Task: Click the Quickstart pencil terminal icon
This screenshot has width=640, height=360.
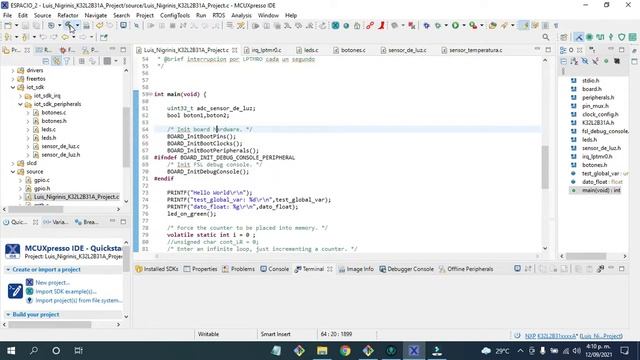Action: pyautogui.click(x=15, y=291)
